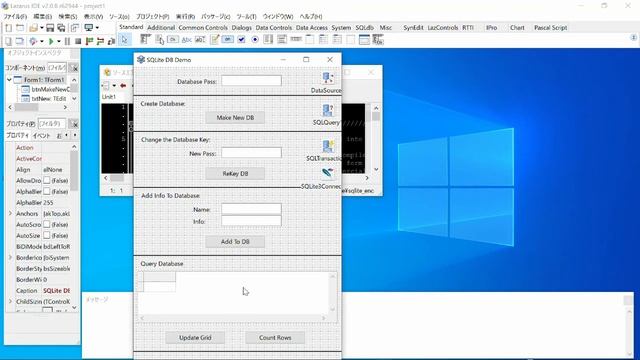The width and height of the screenshot is (640, 360).
Task: Click the New Pass input field
Action: [251, 153]
